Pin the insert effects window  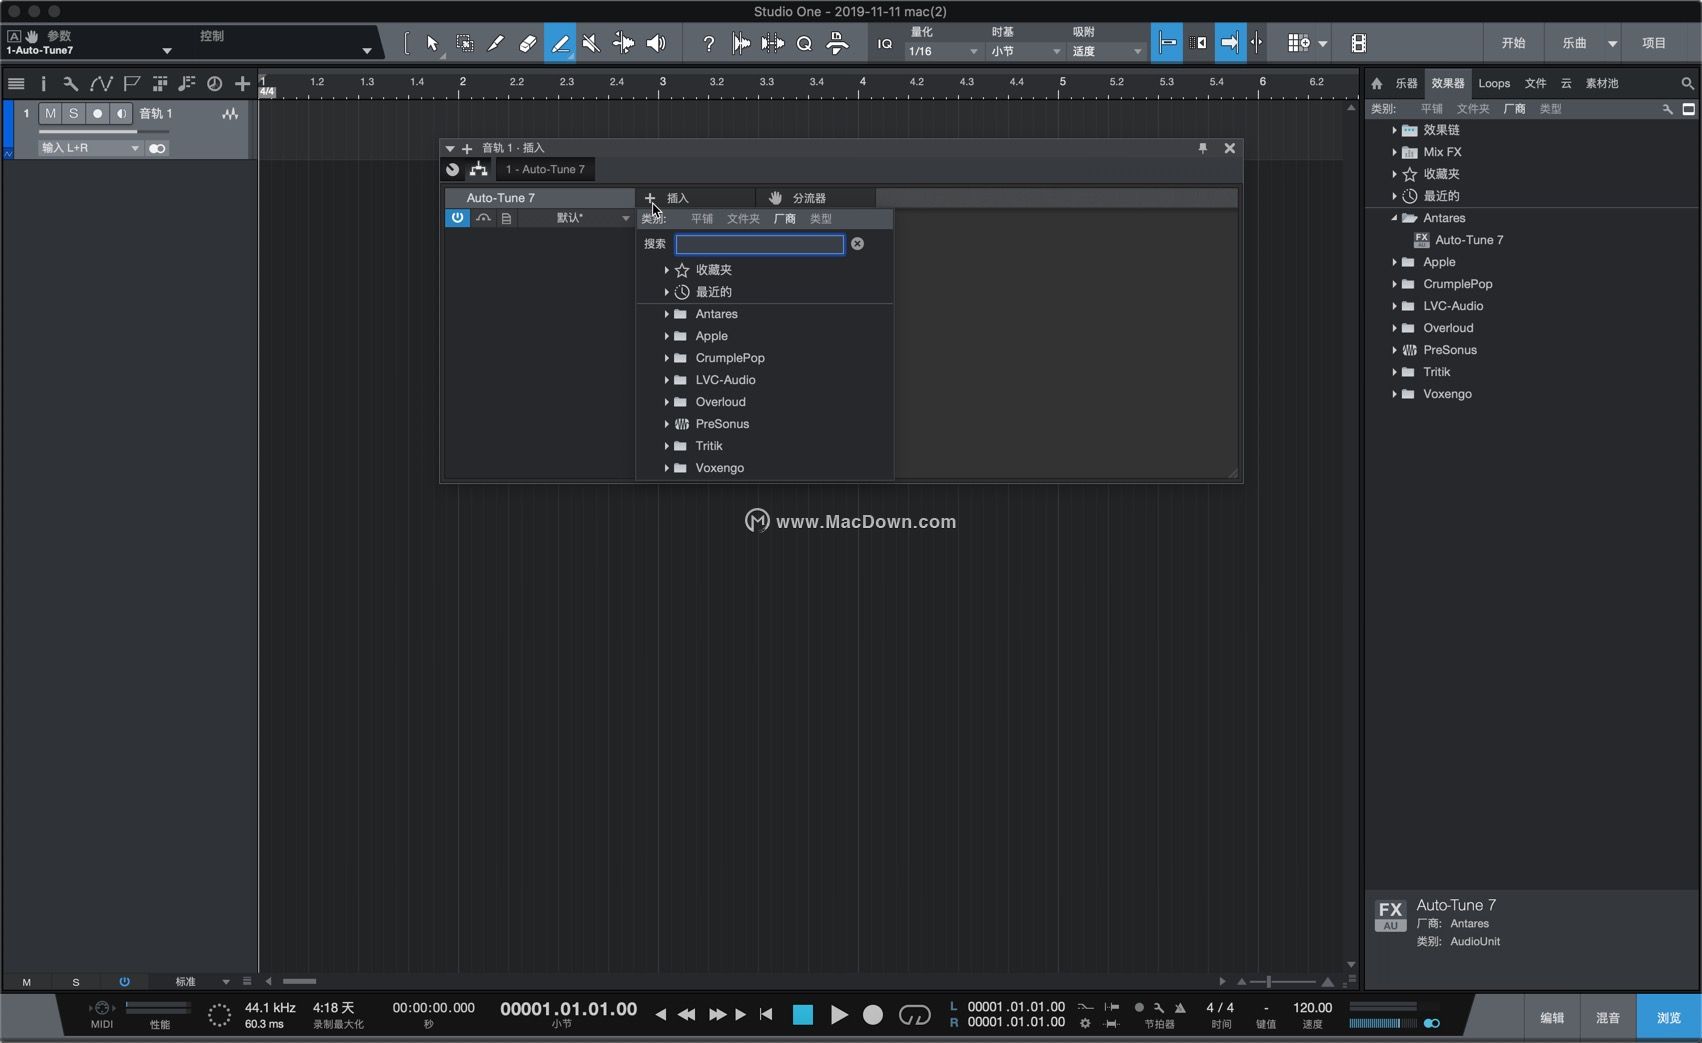click(1203, 148)
